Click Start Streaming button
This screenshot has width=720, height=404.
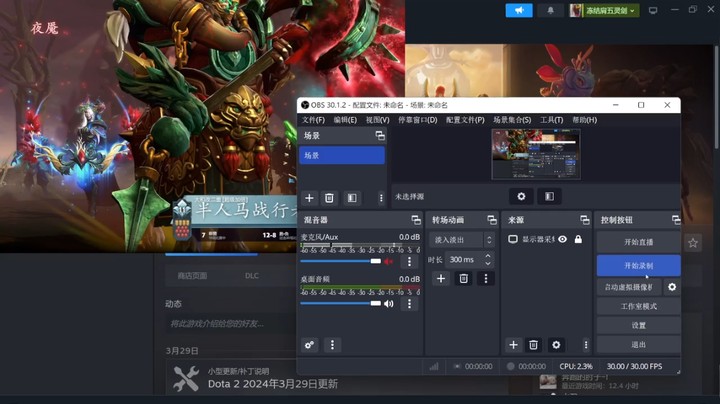pyautogui.click(x=638, y=242)
